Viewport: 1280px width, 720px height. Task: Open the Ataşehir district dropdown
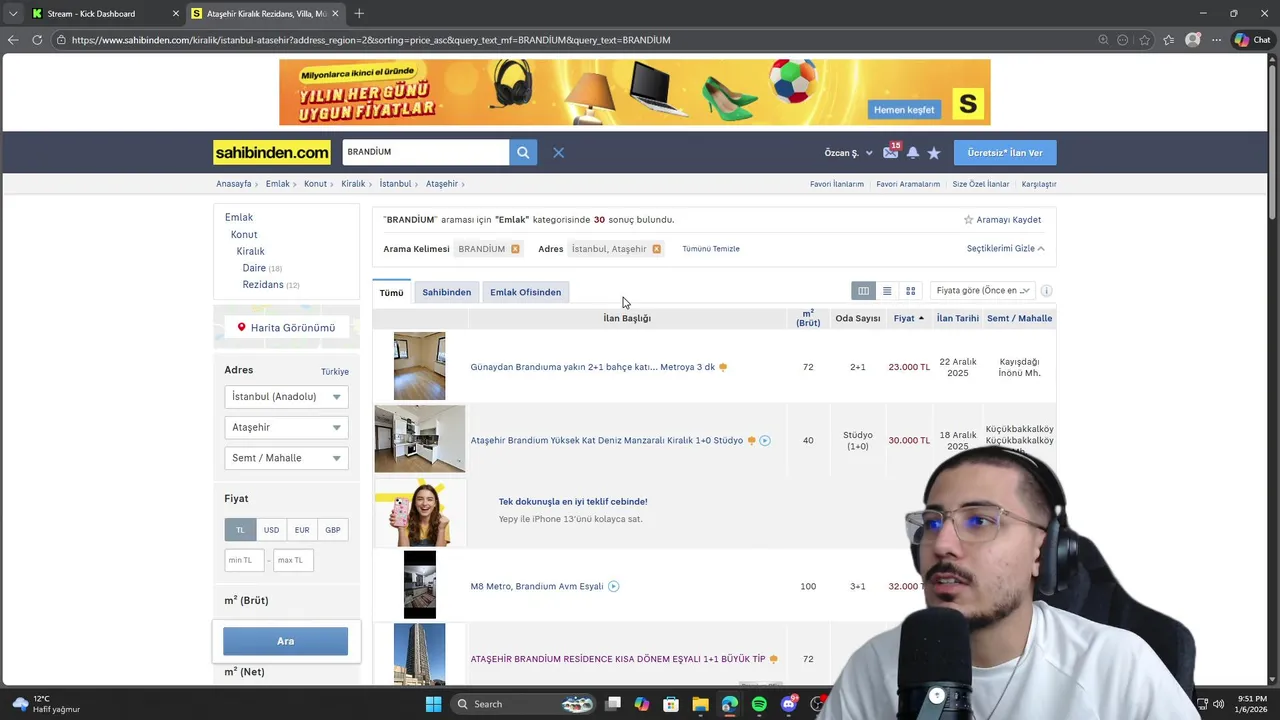(x=286, y=427)
